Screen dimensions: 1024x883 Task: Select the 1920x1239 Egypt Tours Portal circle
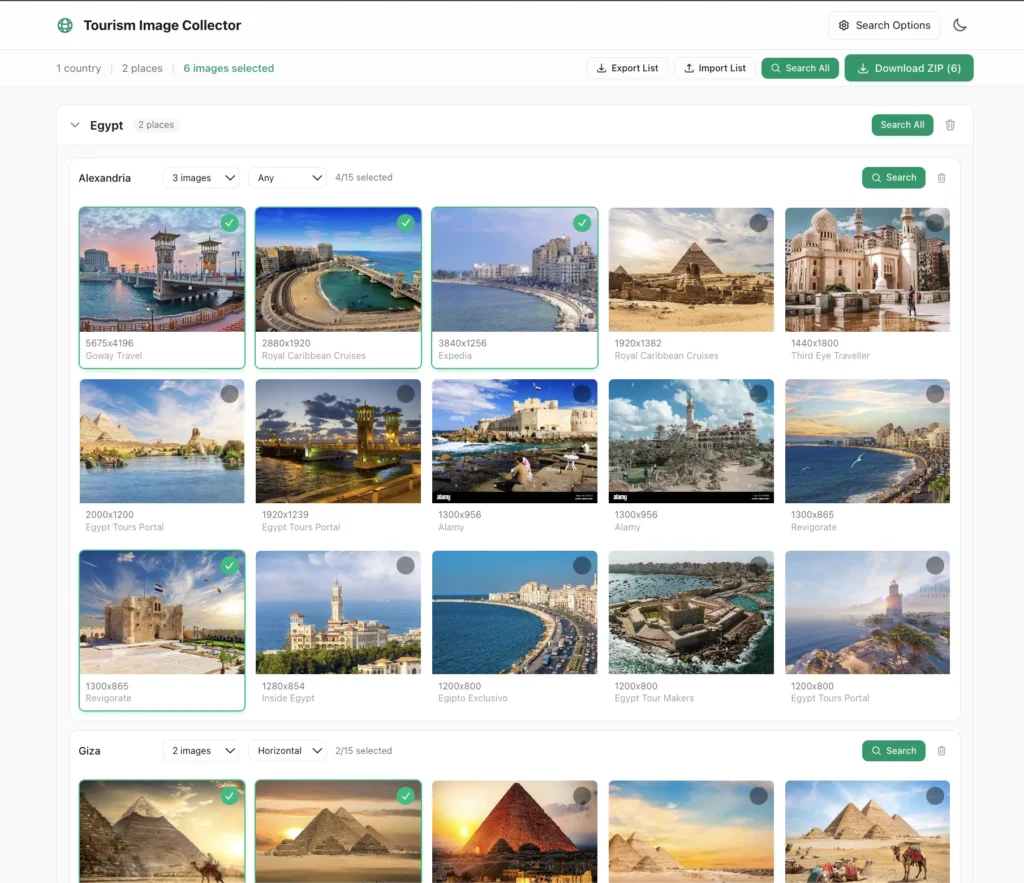tap(406, 394)
